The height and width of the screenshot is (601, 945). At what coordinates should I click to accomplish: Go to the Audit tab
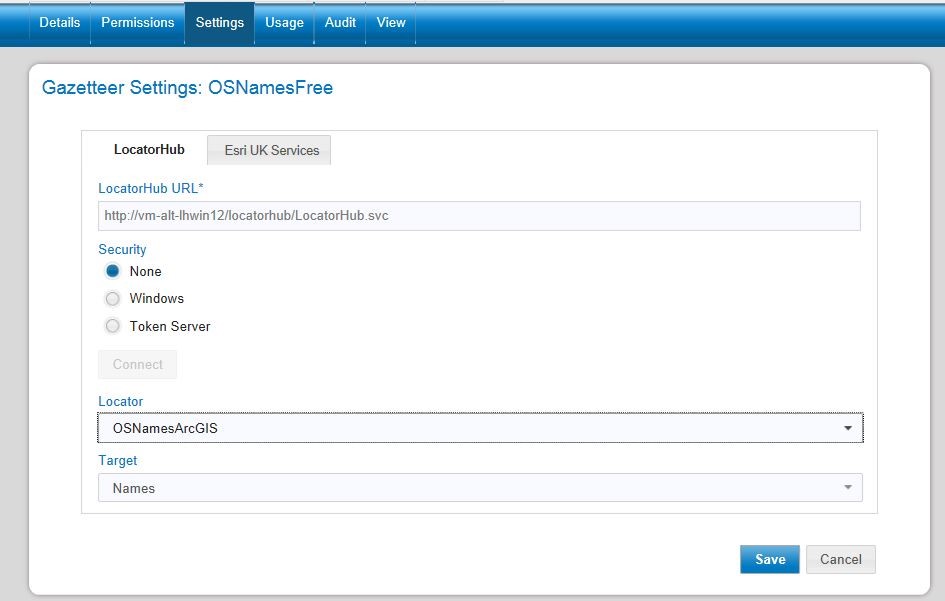[340, 23]
